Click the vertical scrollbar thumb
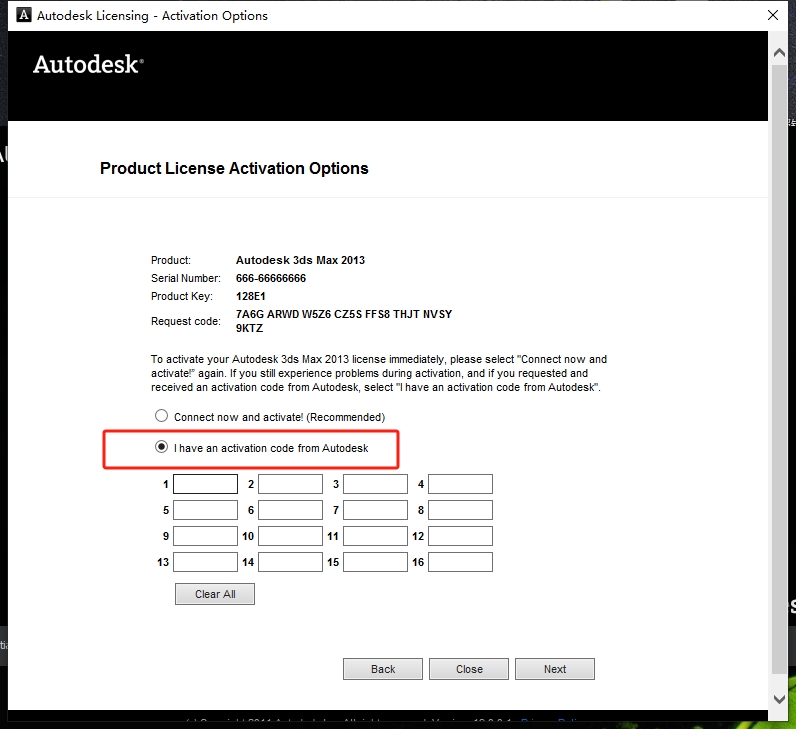796x729 pixels. (x=779, y=370)
